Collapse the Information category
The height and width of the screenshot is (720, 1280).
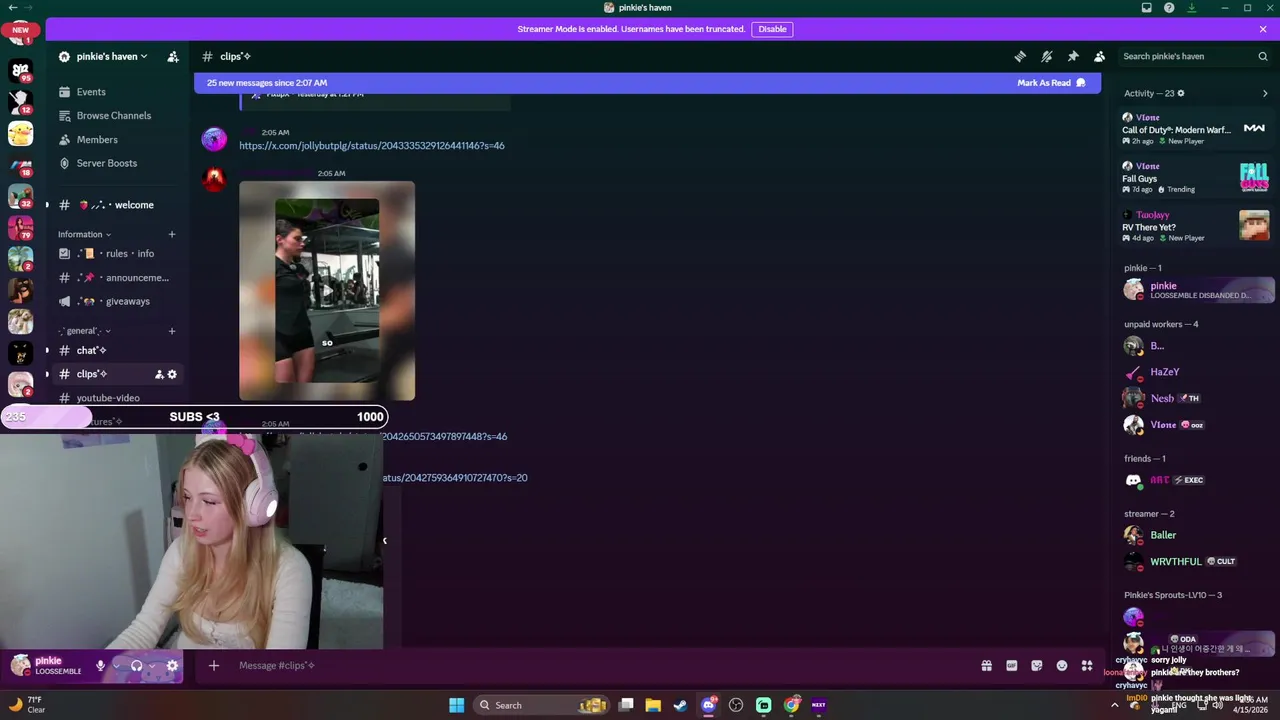[84, 234]
